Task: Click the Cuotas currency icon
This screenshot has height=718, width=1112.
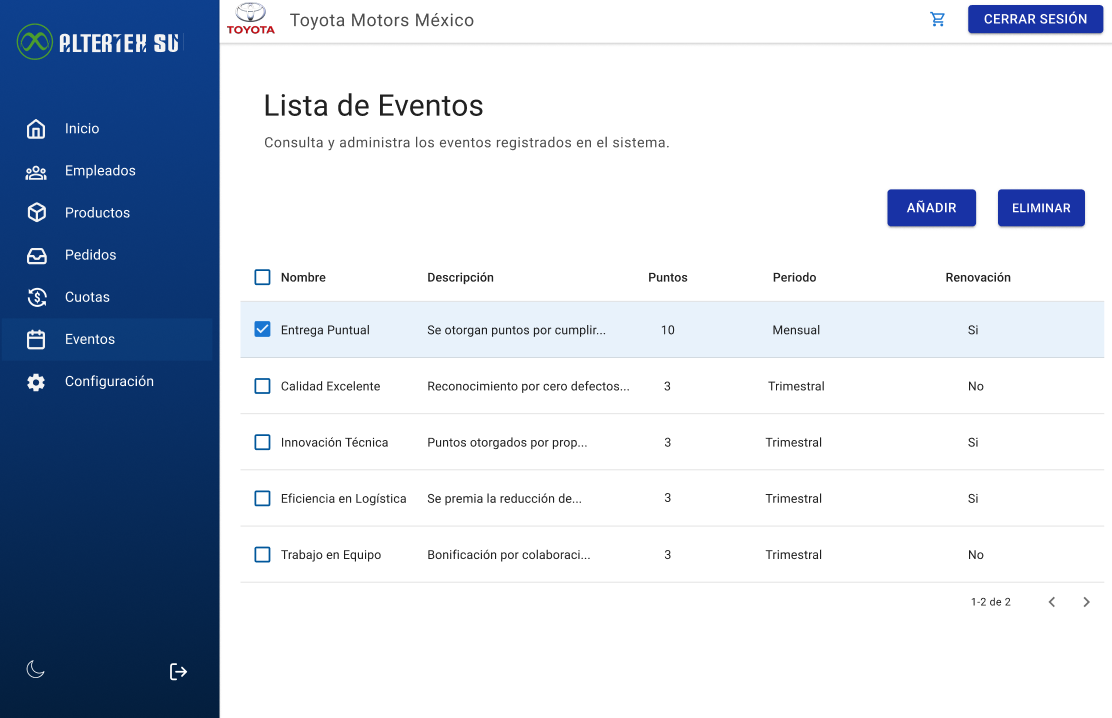Action: click(36, 297)
